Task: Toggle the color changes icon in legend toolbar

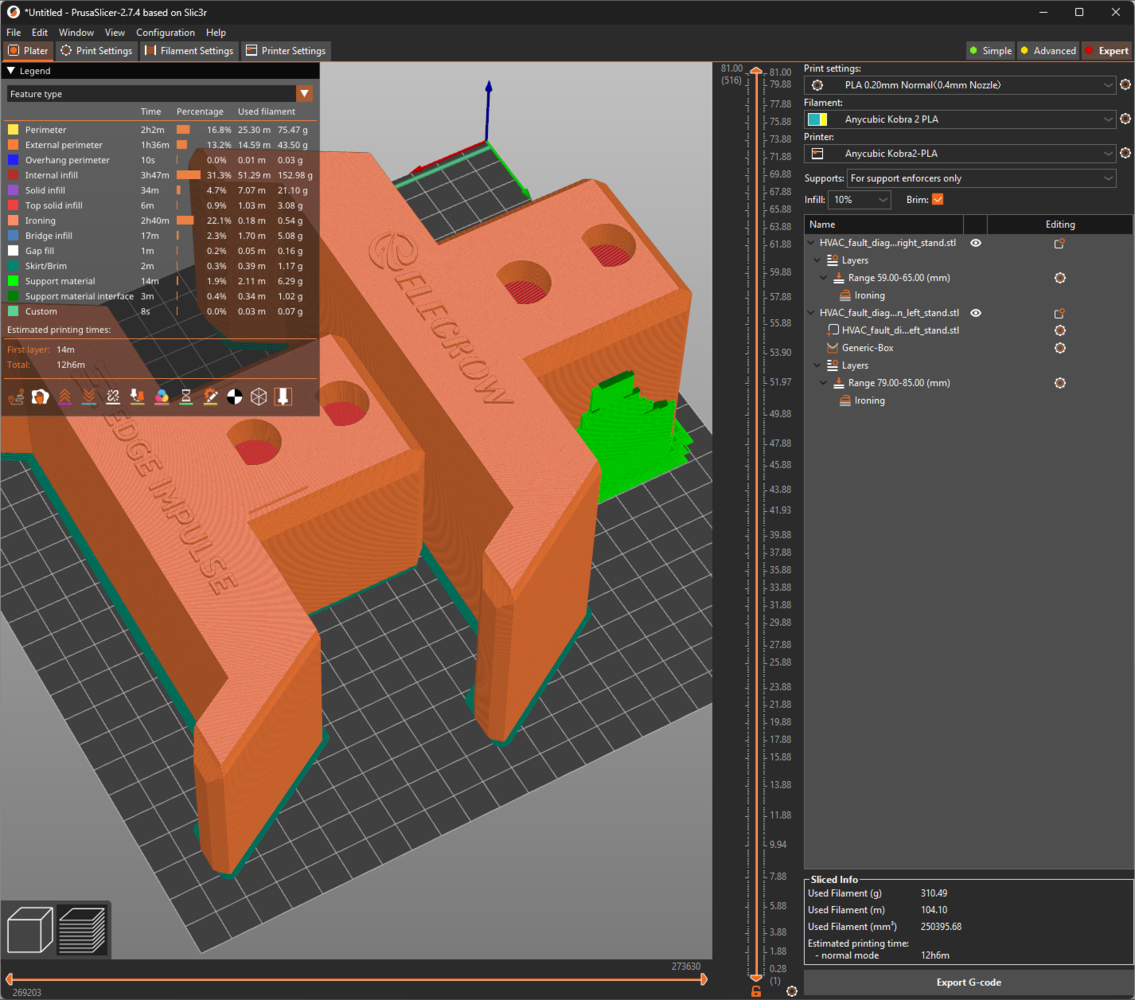Action: 162,397
